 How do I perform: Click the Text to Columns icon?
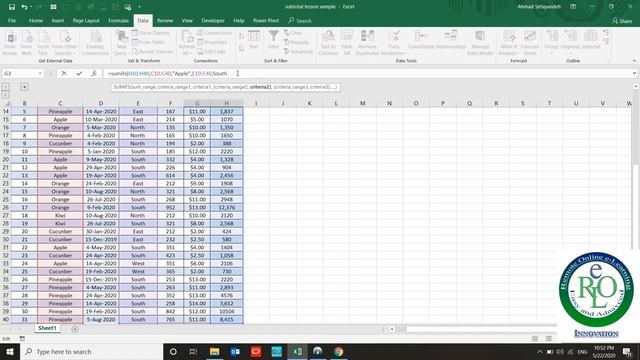pyautogui.click(x=328, y=43)
